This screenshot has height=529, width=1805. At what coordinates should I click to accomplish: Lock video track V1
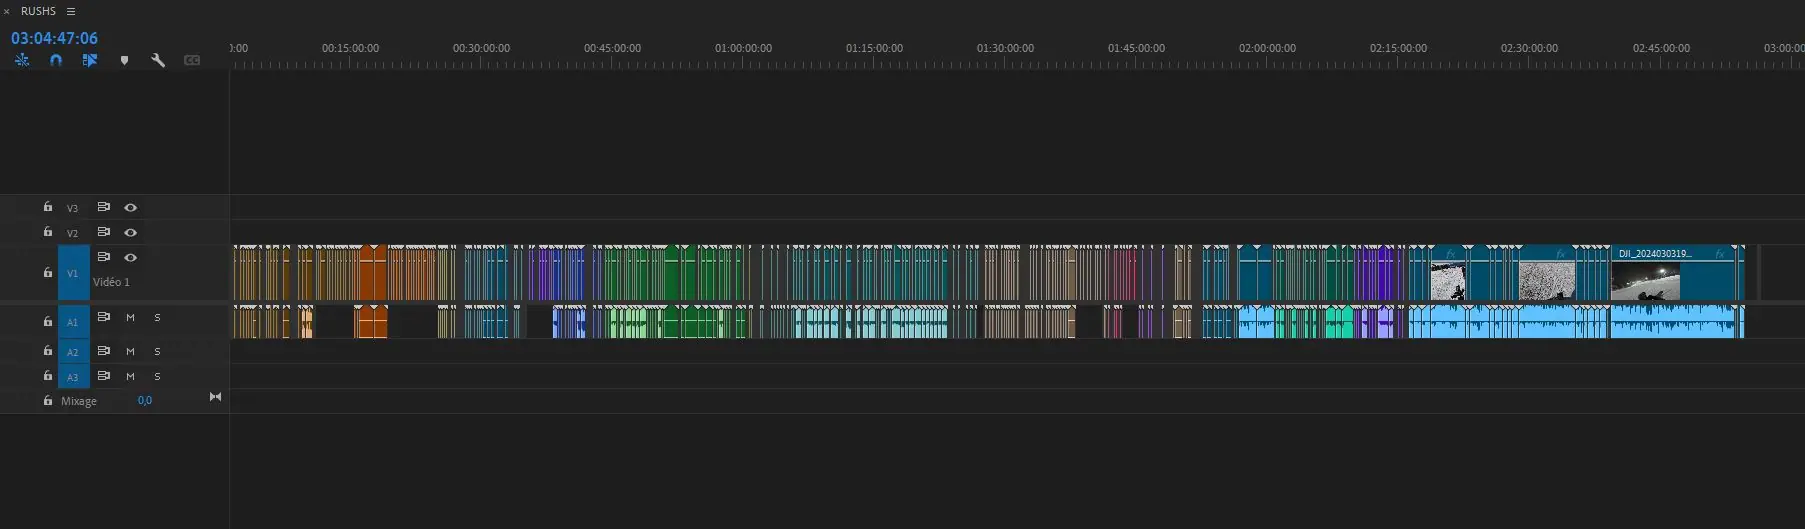[47, 272]
